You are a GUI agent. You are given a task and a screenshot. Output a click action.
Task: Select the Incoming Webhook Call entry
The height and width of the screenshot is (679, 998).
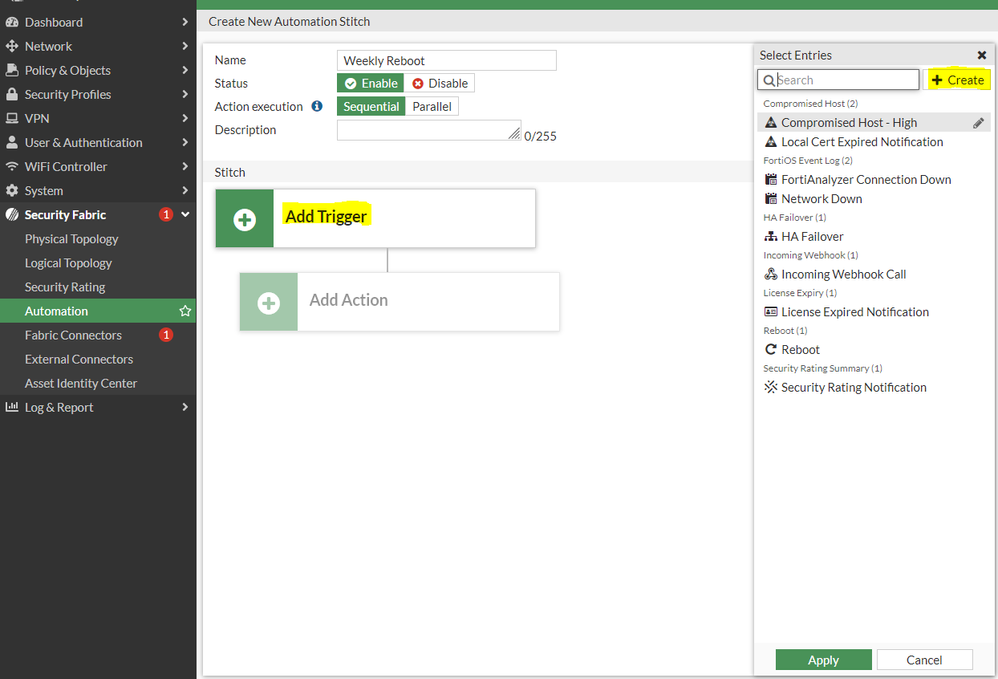tap(873, 274)
